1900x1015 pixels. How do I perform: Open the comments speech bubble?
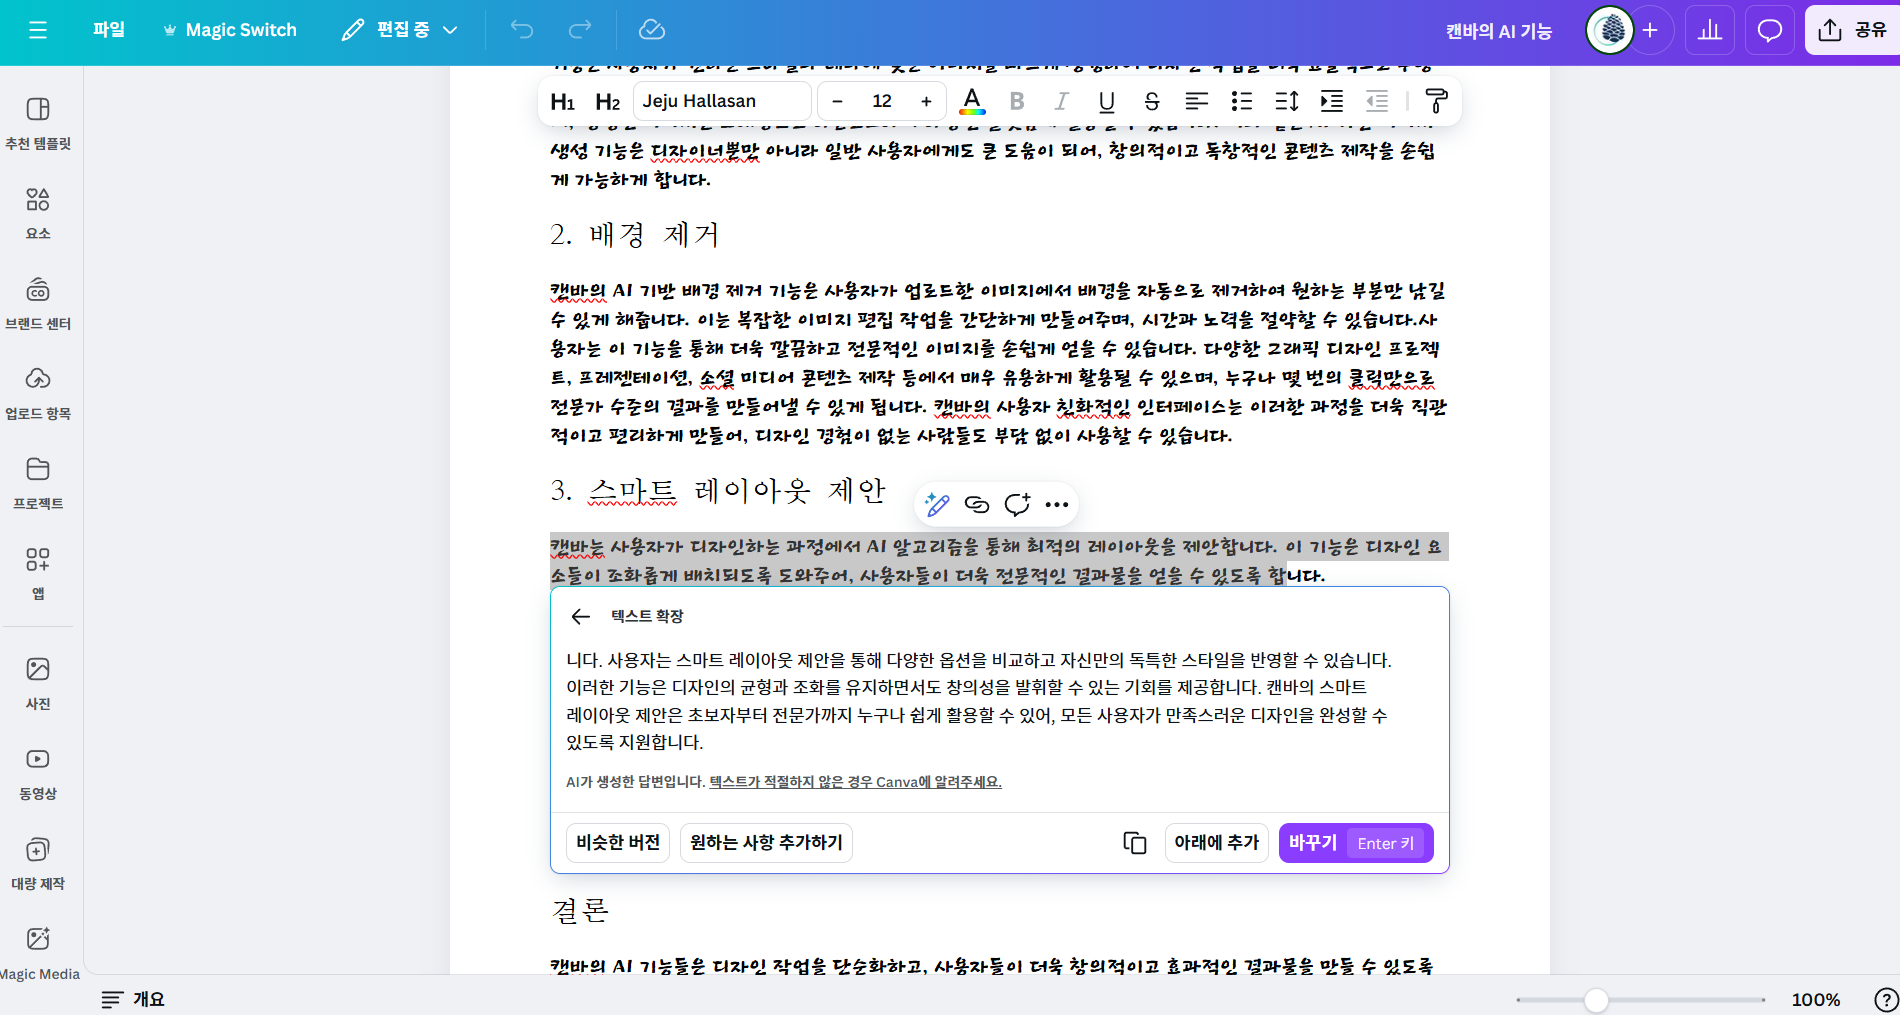pyautogui.click(x=1770, y=30)
